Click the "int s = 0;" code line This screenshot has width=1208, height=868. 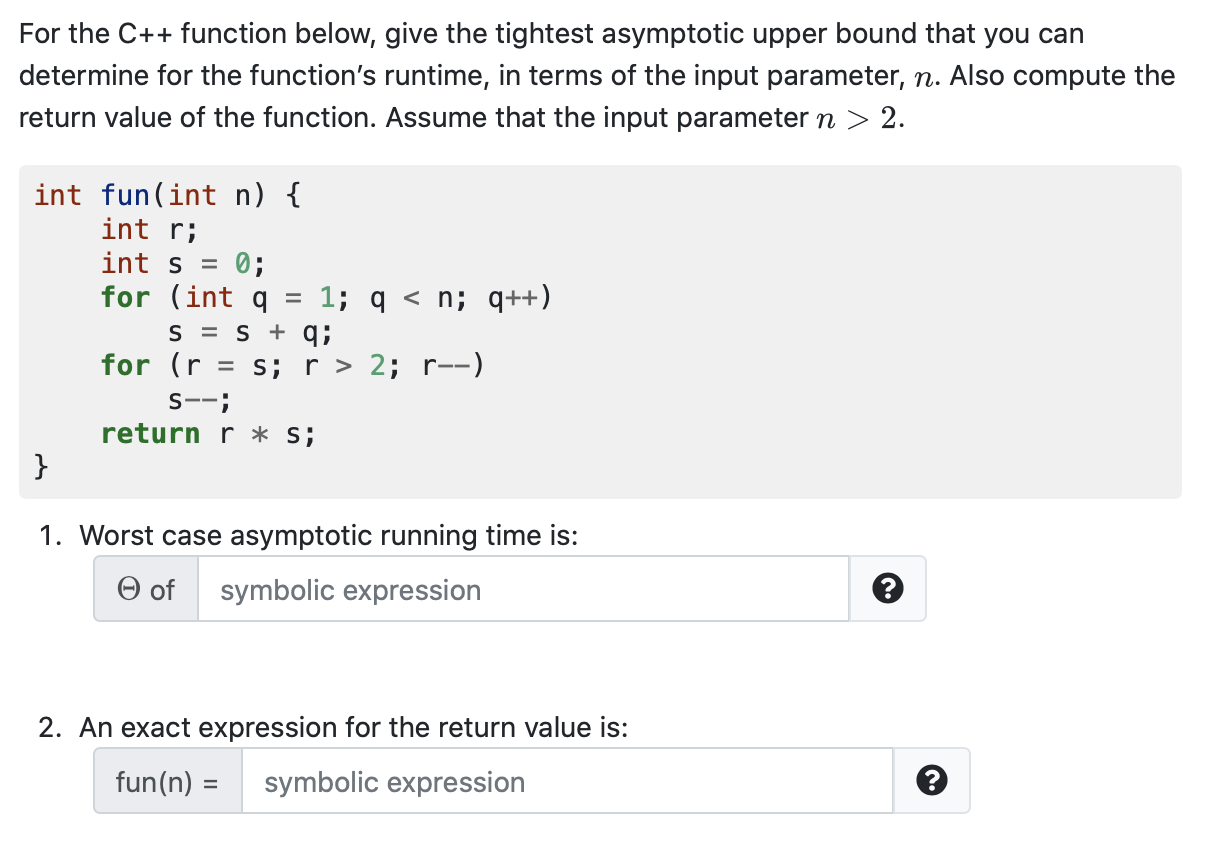pyautogui.click(x=183, y=264)
